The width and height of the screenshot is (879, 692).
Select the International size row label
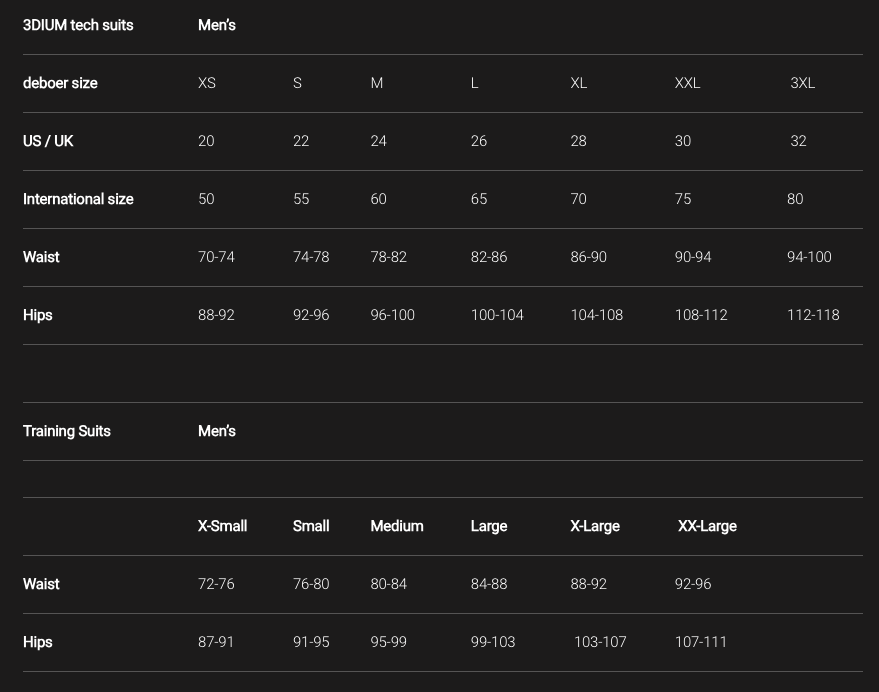[78, 199]
